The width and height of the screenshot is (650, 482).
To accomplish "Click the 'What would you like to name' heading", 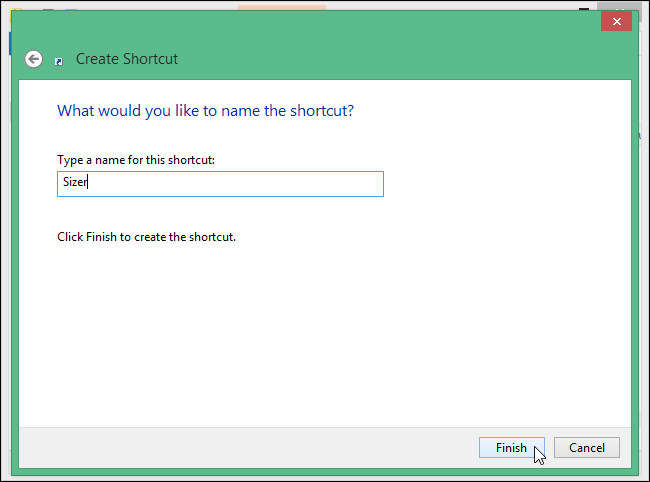I will click(x=205, y=110).
